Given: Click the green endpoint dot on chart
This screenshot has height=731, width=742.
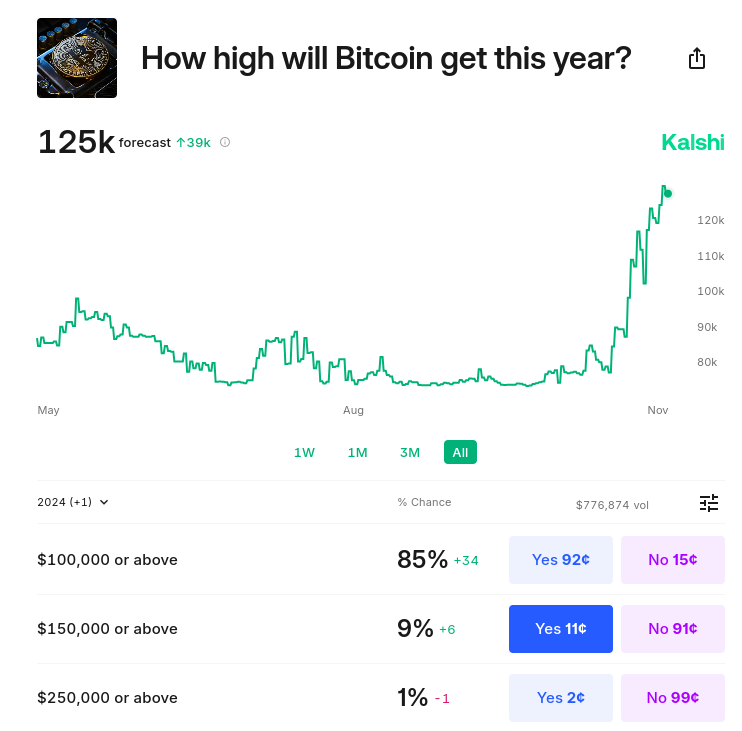Looking at the screenshot, I should [668, 193].
